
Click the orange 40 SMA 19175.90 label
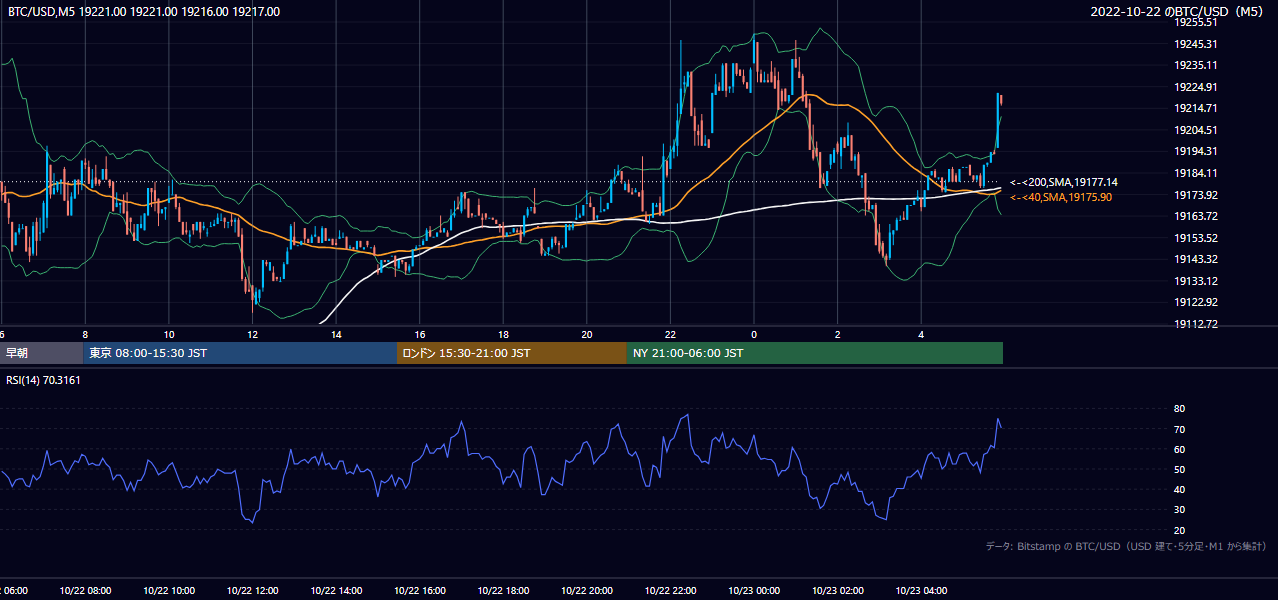pos(1061,198)
